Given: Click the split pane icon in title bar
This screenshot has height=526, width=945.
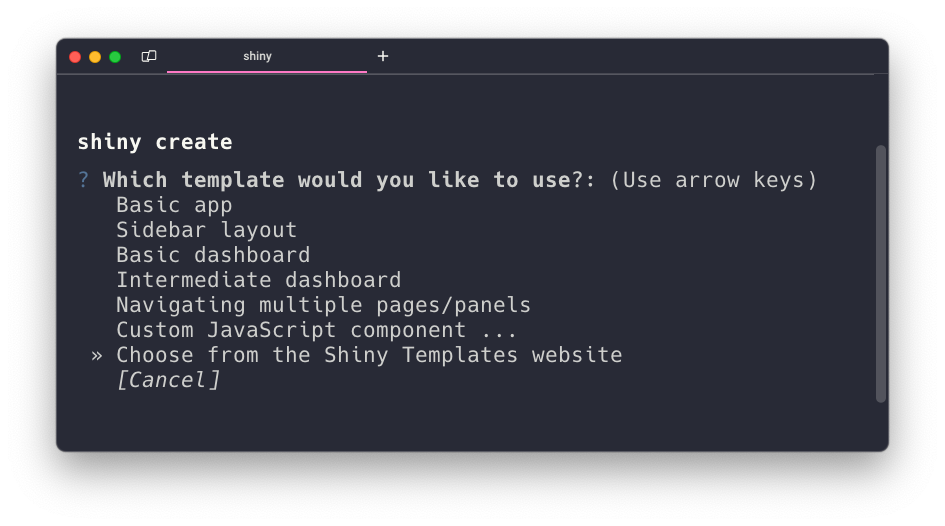Looking at the screenshot, I should (149, 56).
